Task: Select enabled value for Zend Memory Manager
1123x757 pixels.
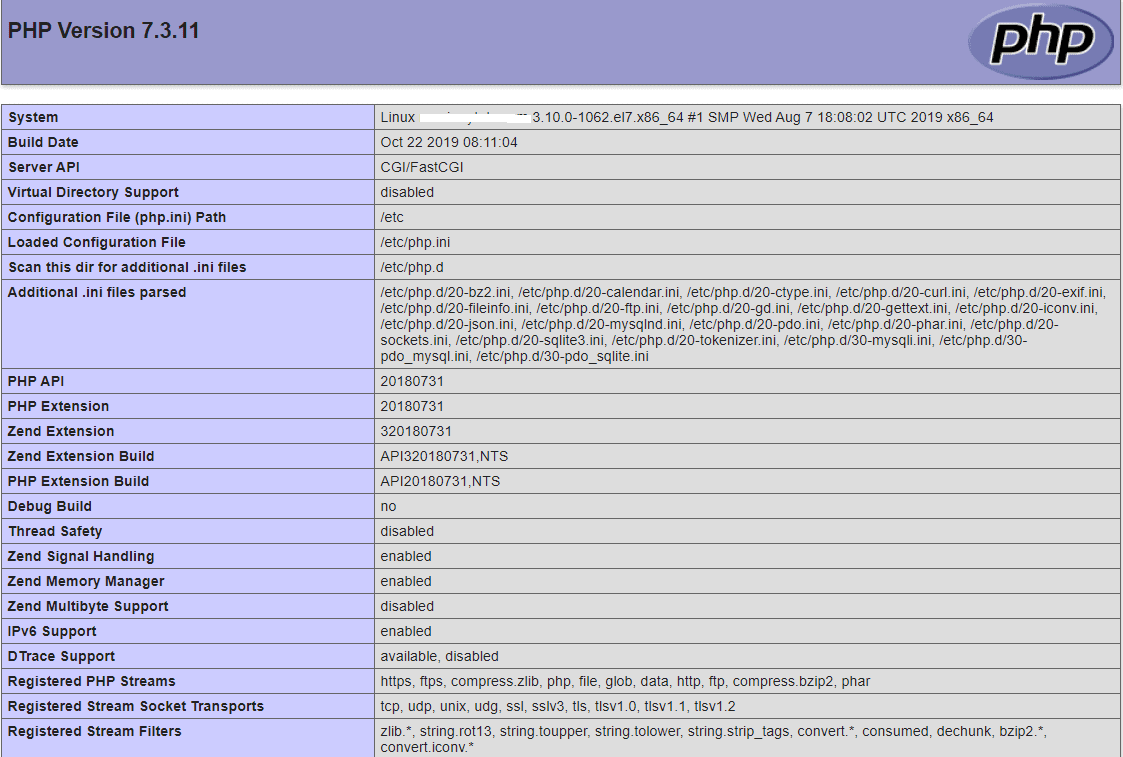Action: (x=406, y=582)
